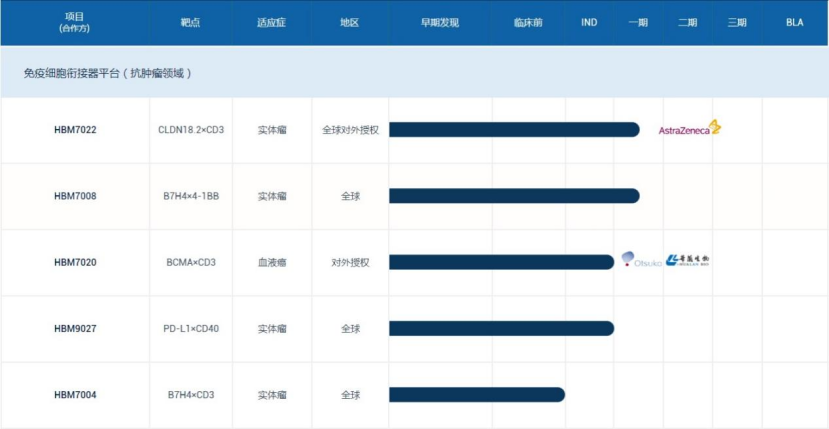
Task: Select the HBM9027 project name
Action: (75, 328)
